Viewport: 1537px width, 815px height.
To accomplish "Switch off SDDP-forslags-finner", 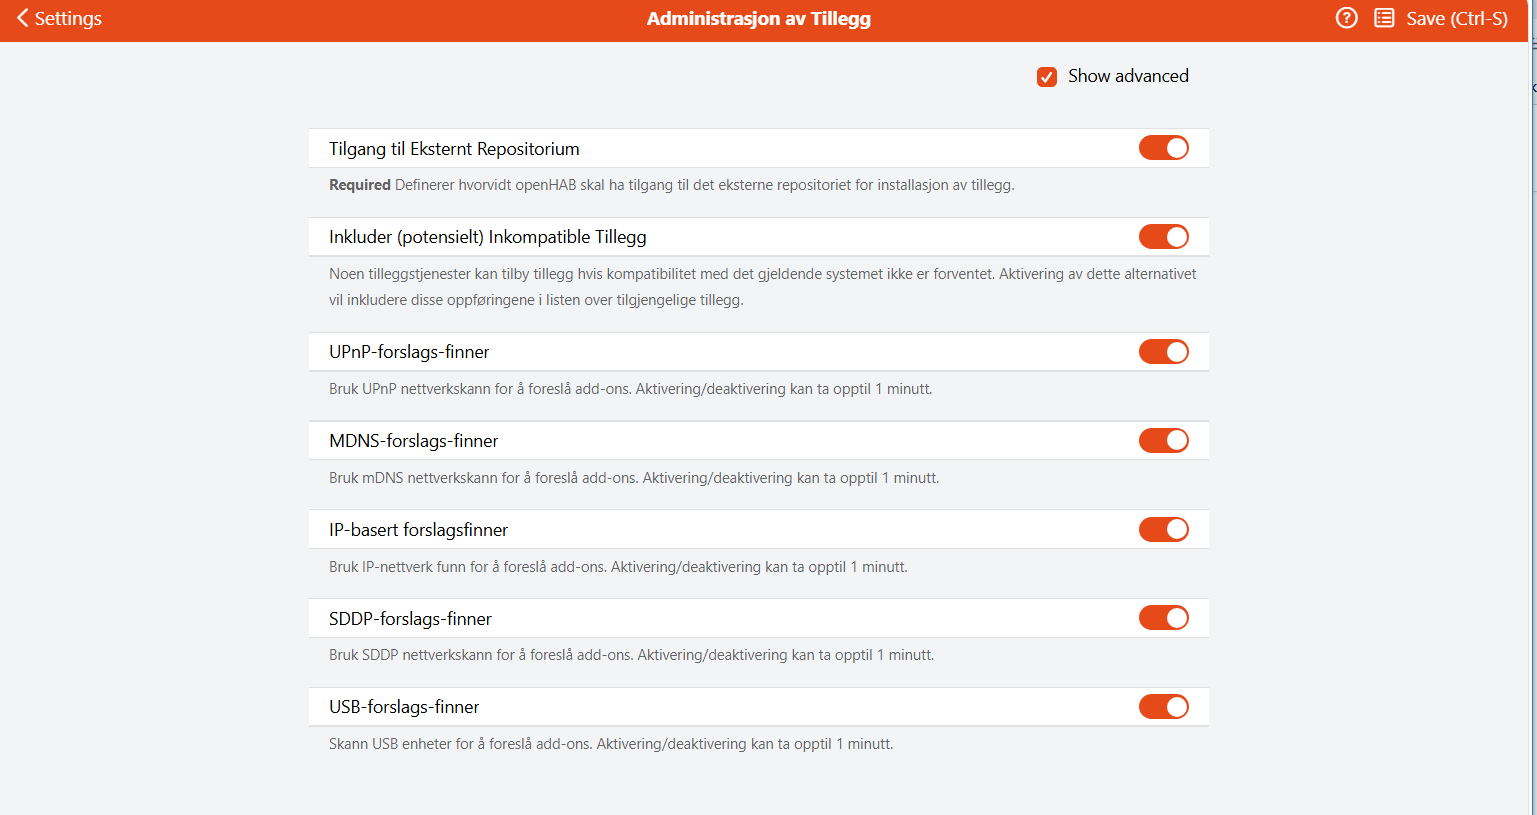I will [1164, 618].
